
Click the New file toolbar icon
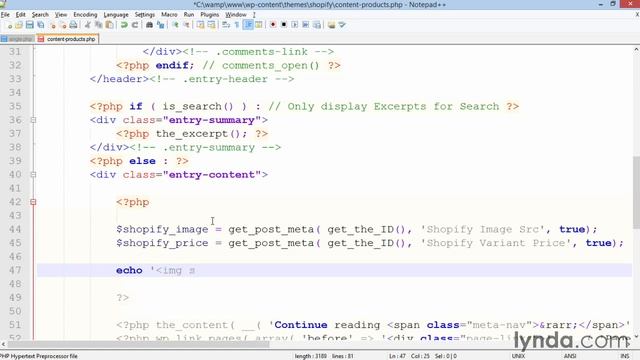point(9,25)
